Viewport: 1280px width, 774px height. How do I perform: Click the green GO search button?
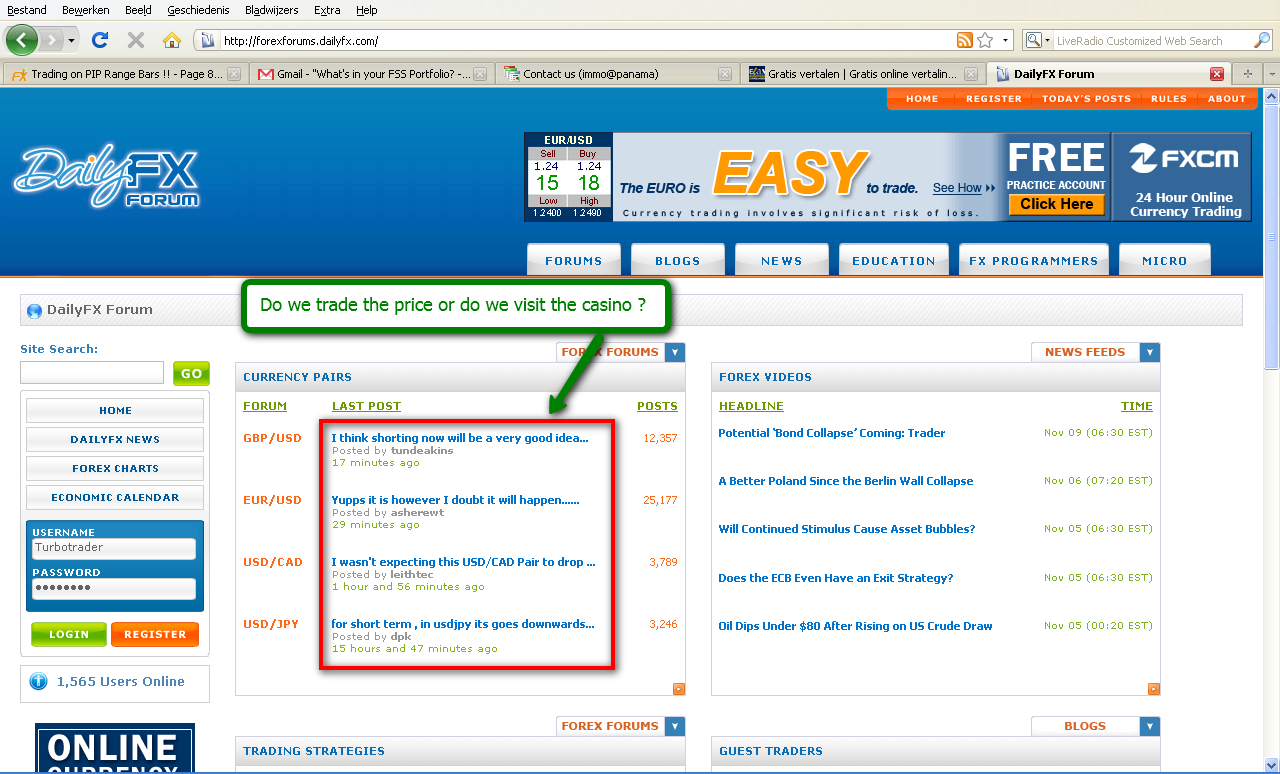click(191, 373)
